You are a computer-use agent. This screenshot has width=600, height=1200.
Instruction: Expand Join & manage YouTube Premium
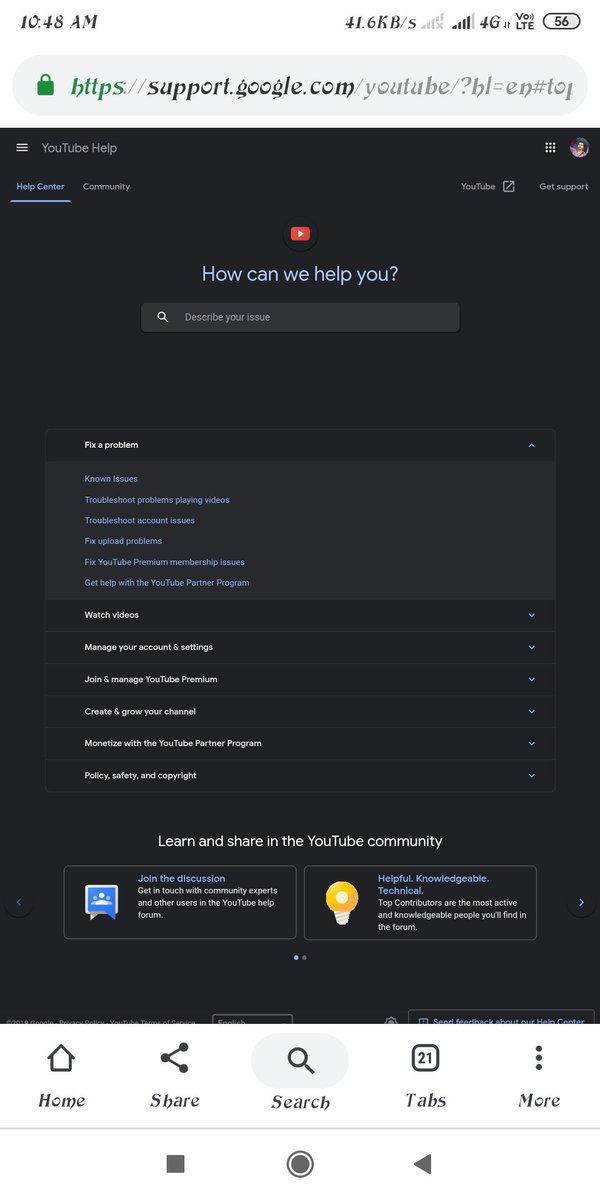(300, 679)
